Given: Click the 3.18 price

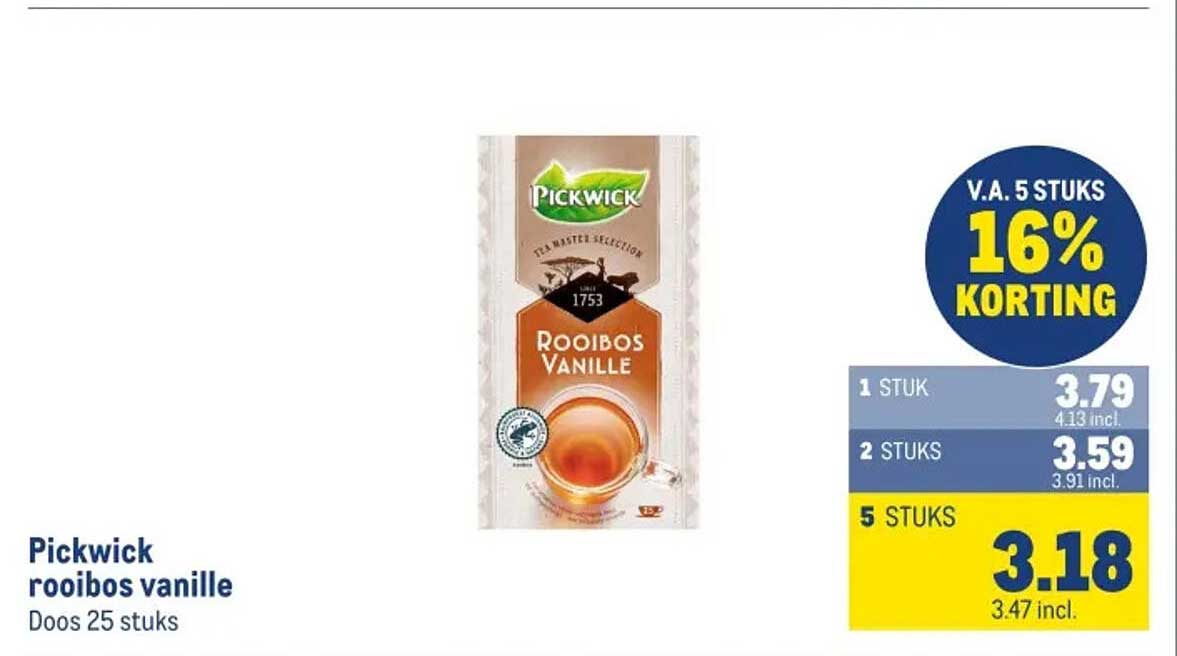Looking at the screenshot, I should tap(1061, 562).
